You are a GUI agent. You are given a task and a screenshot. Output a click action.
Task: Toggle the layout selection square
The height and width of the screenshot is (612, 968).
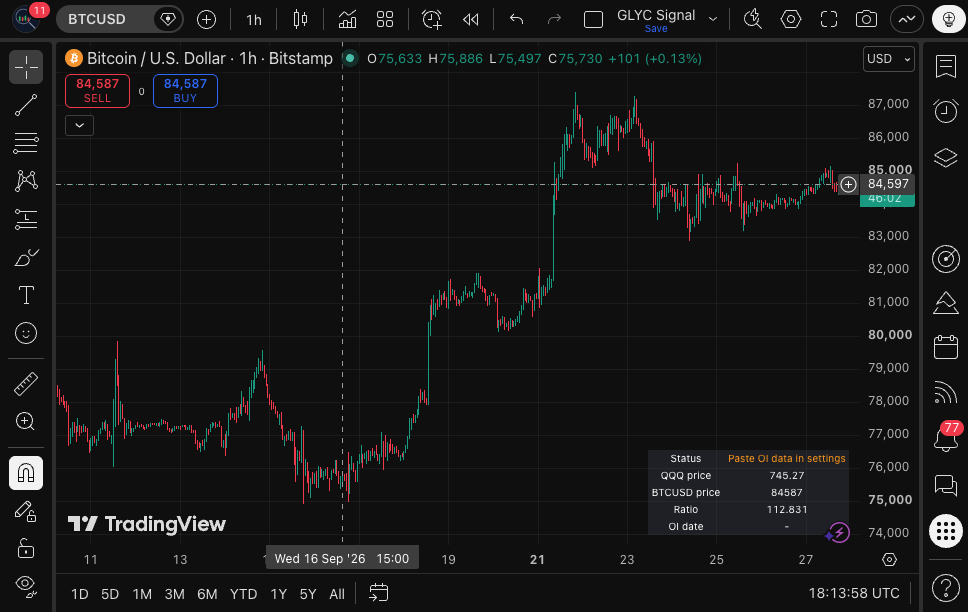click(x=593, y=19)
